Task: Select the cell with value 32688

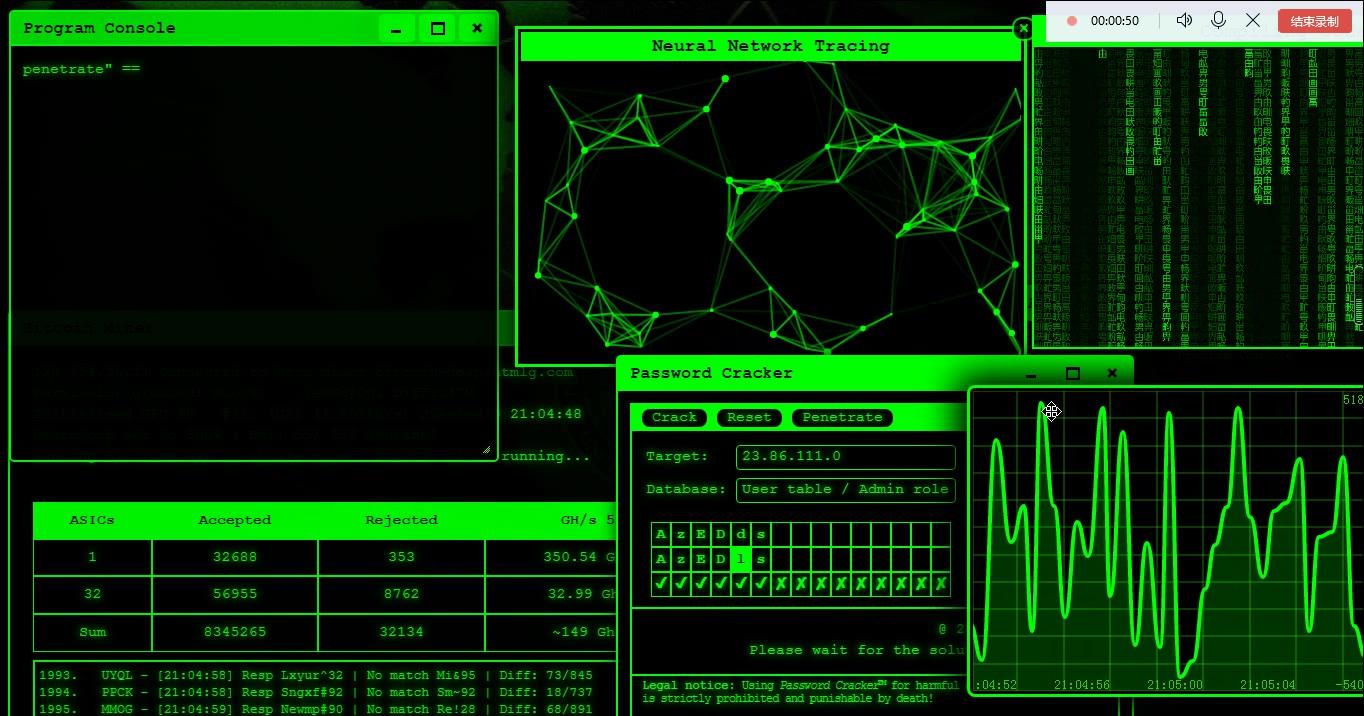Action: (x=235, y=557)
